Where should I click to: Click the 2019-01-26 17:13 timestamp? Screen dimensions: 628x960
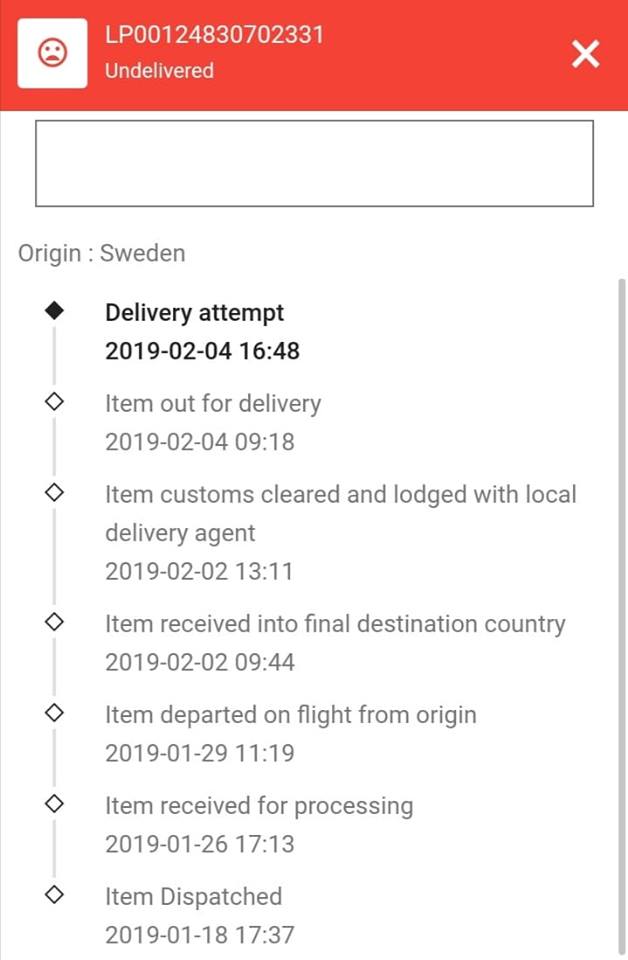[200, 844]
